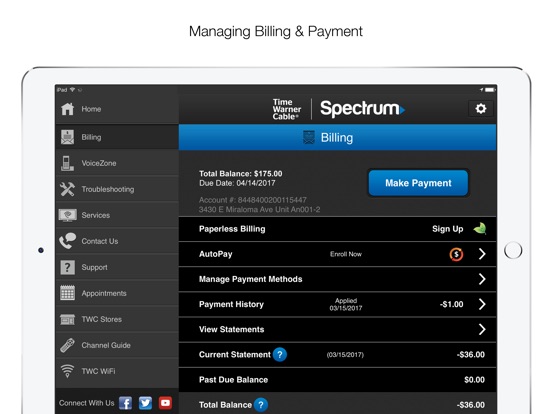This screenshot has height=414, width=552.
Task: Click the Billing header envelope icon
Action: click(x=309, y=137)
